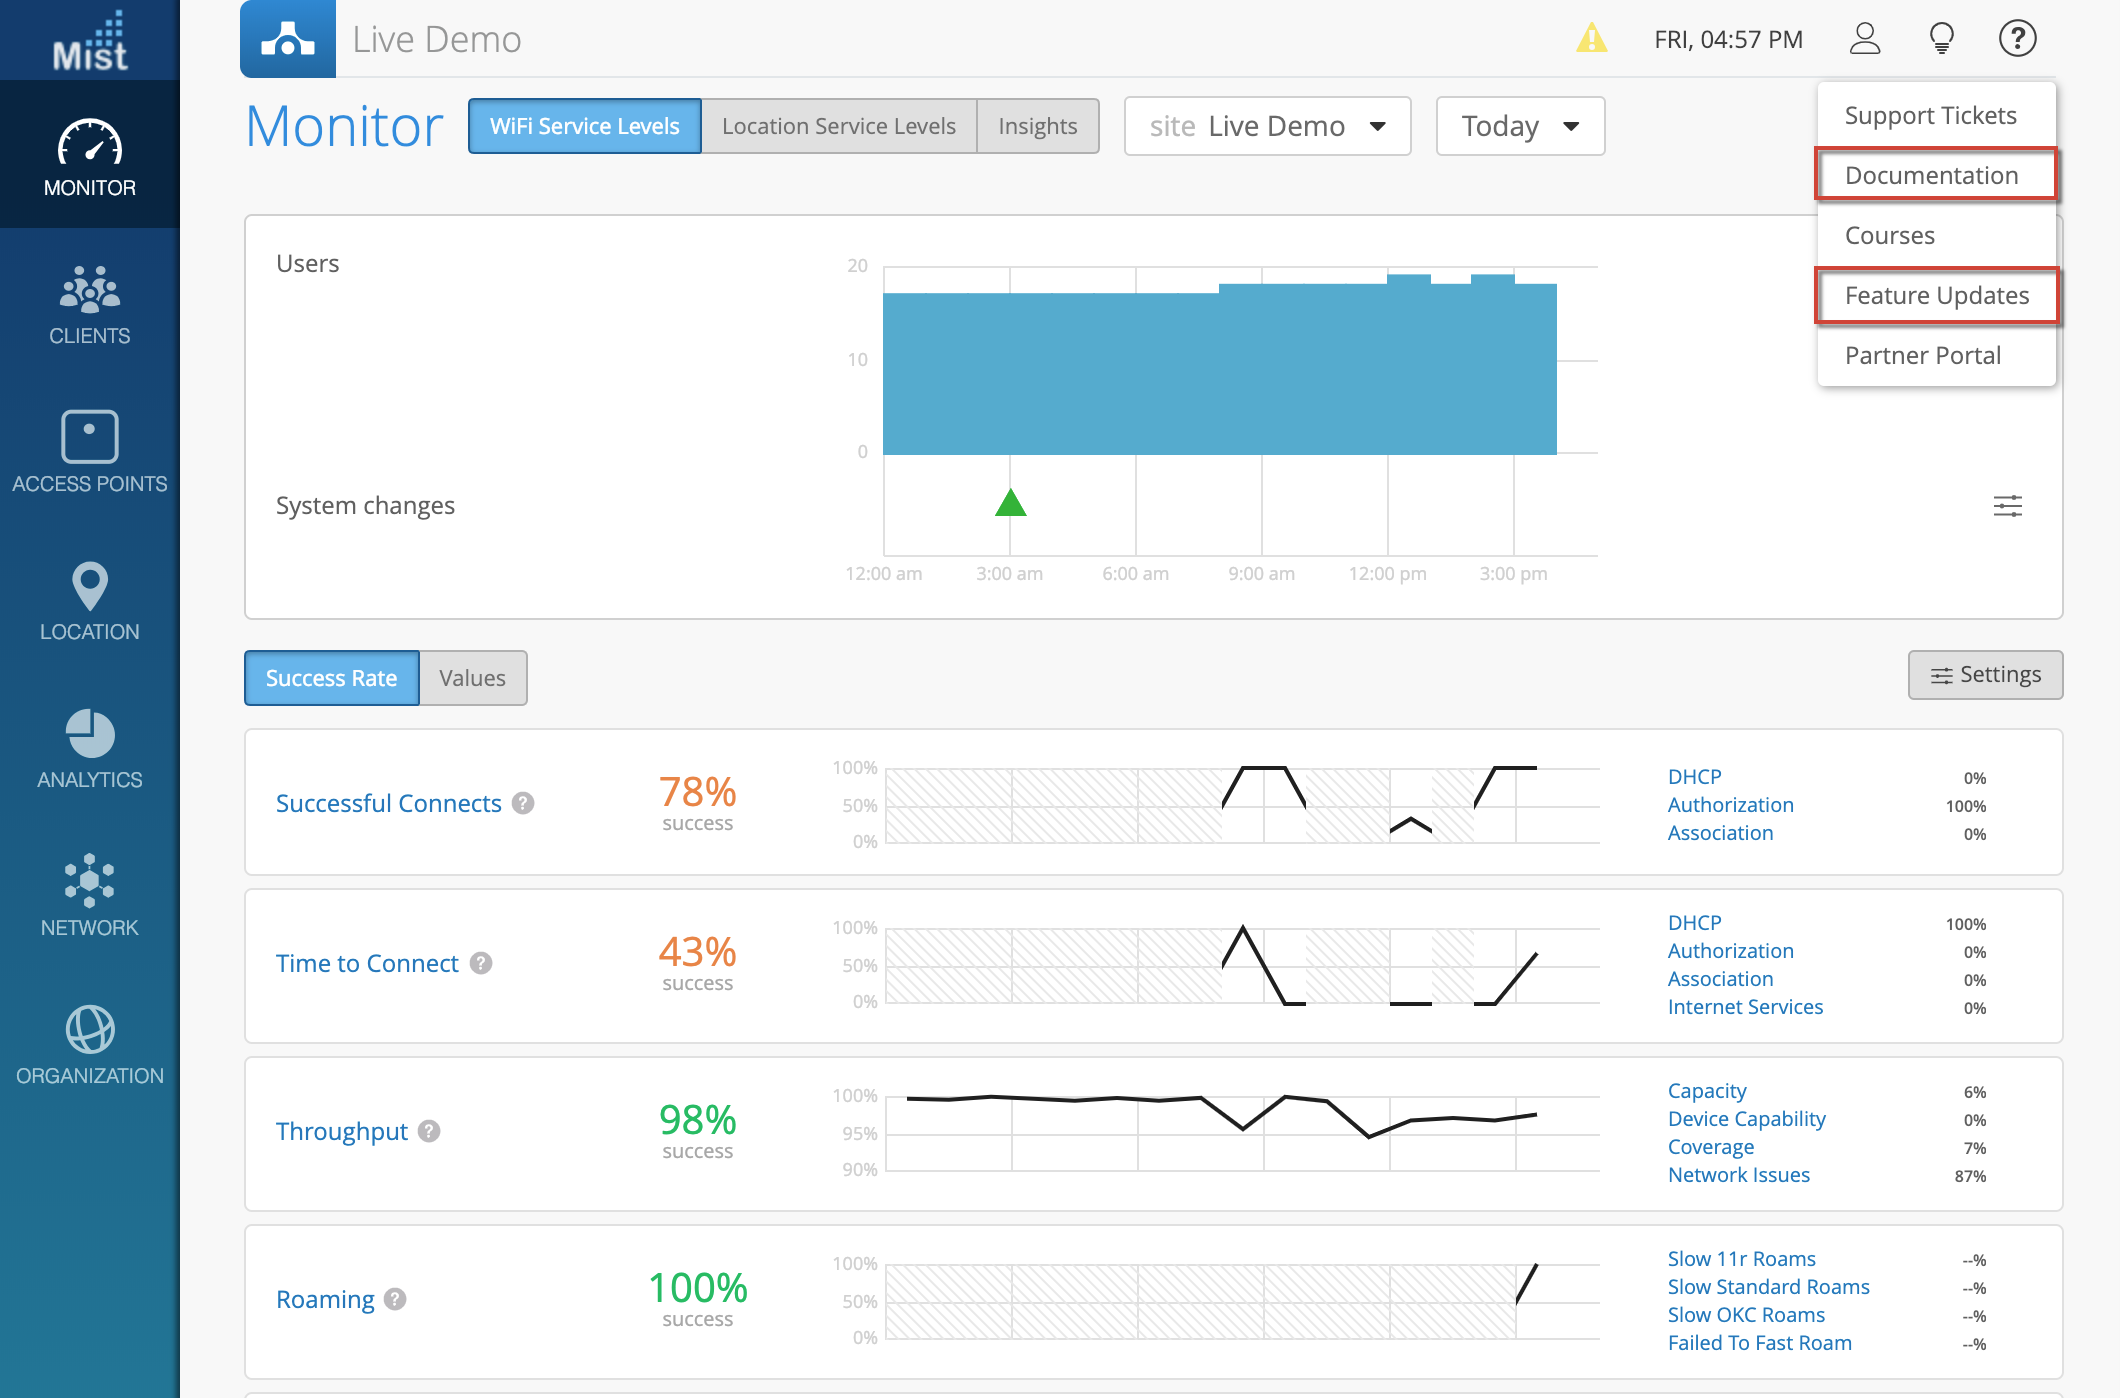
Task: Click help icon next to Successful Connects
Action: point(523,803)
